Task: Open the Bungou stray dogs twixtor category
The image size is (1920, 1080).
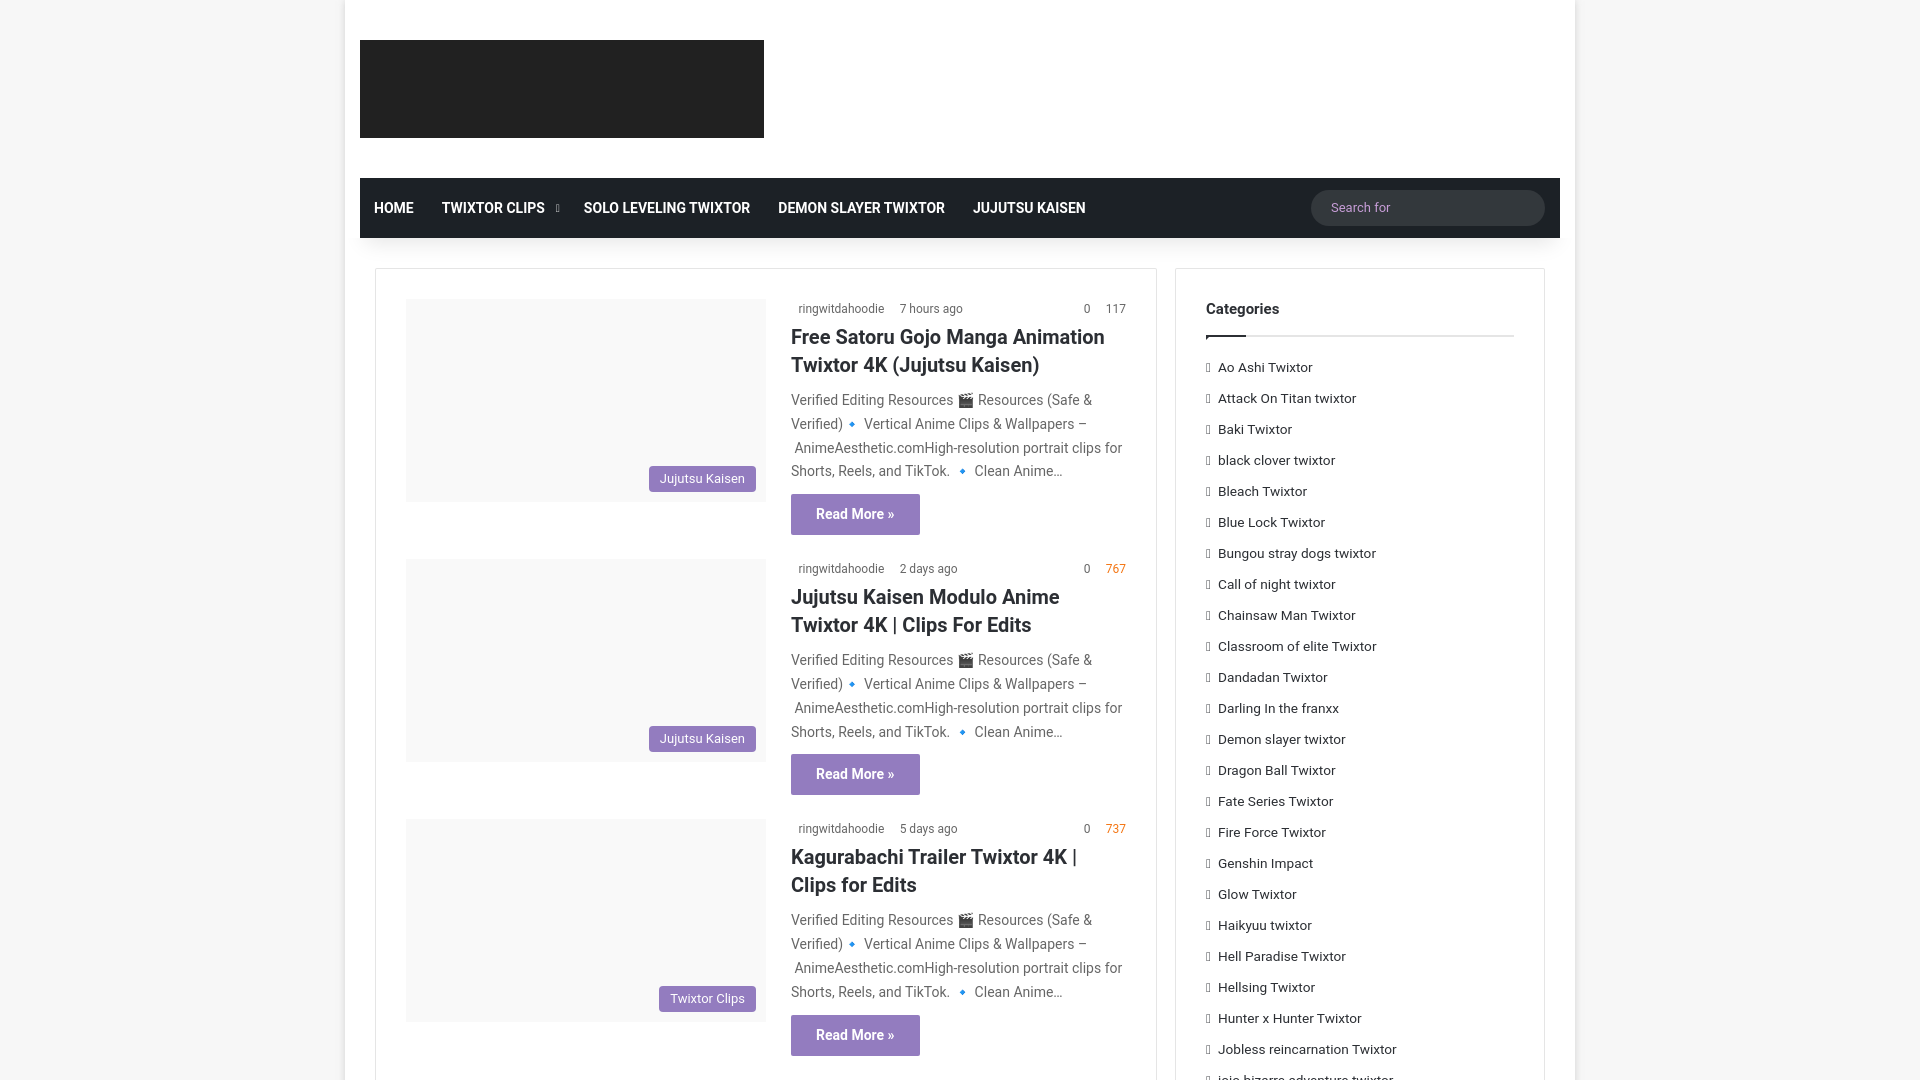Action: coord(1297,554)
